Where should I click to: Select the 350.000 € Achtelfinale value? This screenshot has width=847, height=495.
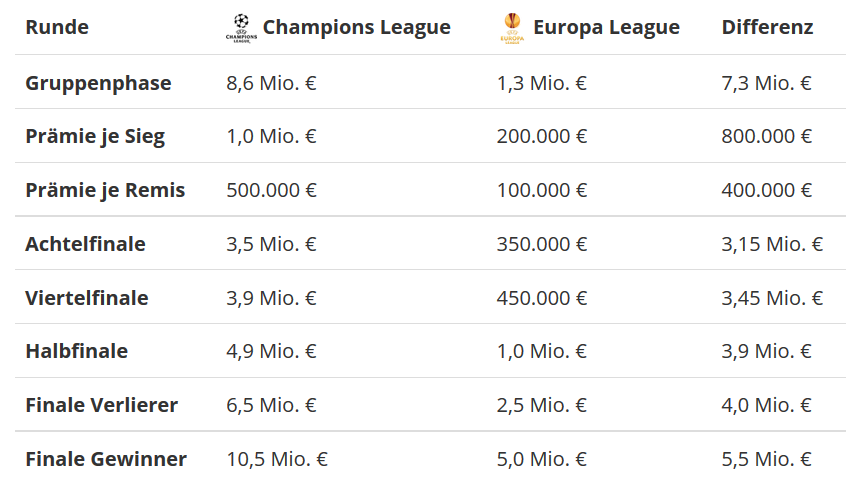tap(542, 244)
